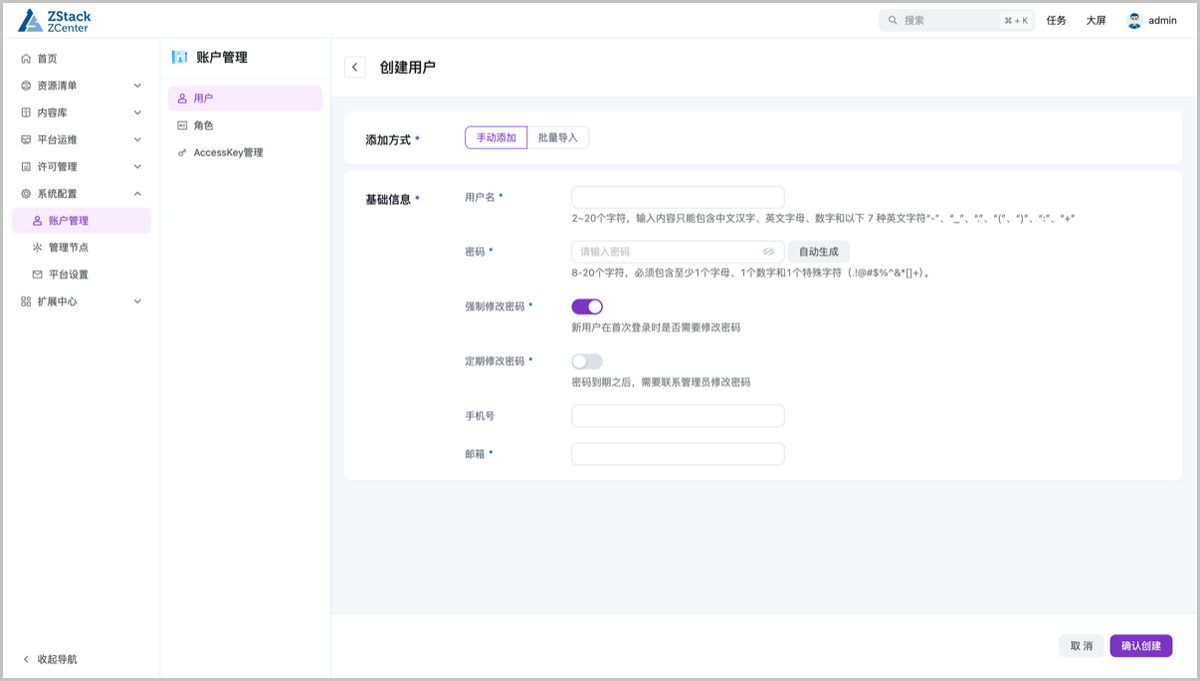Focus the 密码 input field
The width and height of the screenshot is (1200, 681).
pos(678,252)
